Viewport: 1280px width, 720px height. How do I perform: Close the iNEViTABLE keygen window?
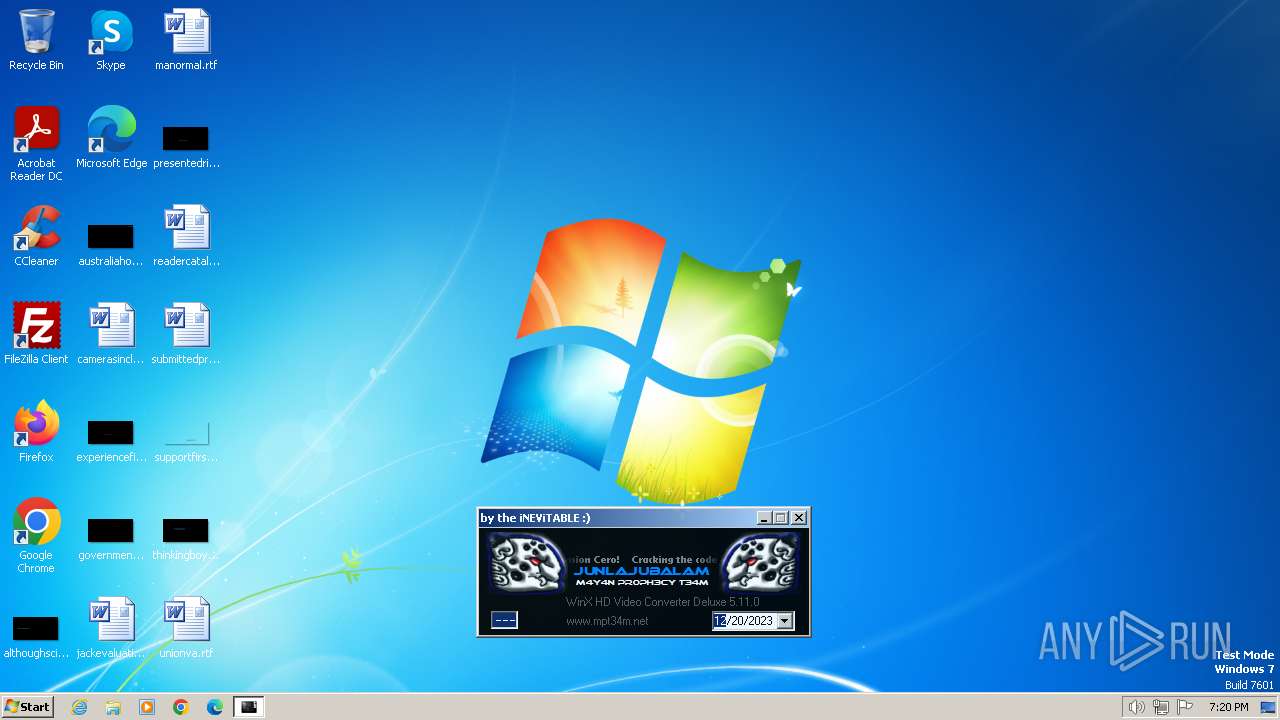pos(799,518)
